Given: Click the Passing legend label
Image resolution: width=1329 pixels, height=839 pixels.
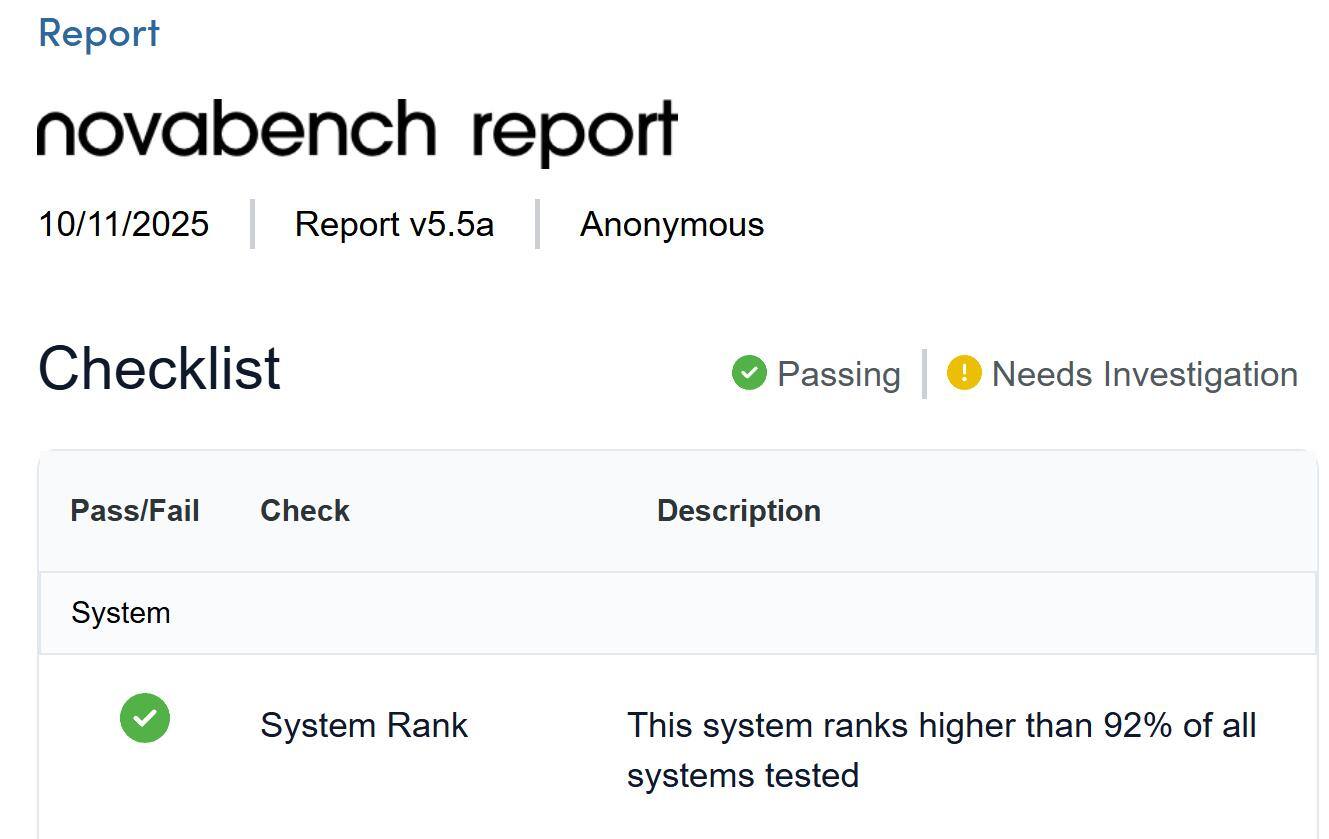Looking at the screenshot, I should click(838, 374).
